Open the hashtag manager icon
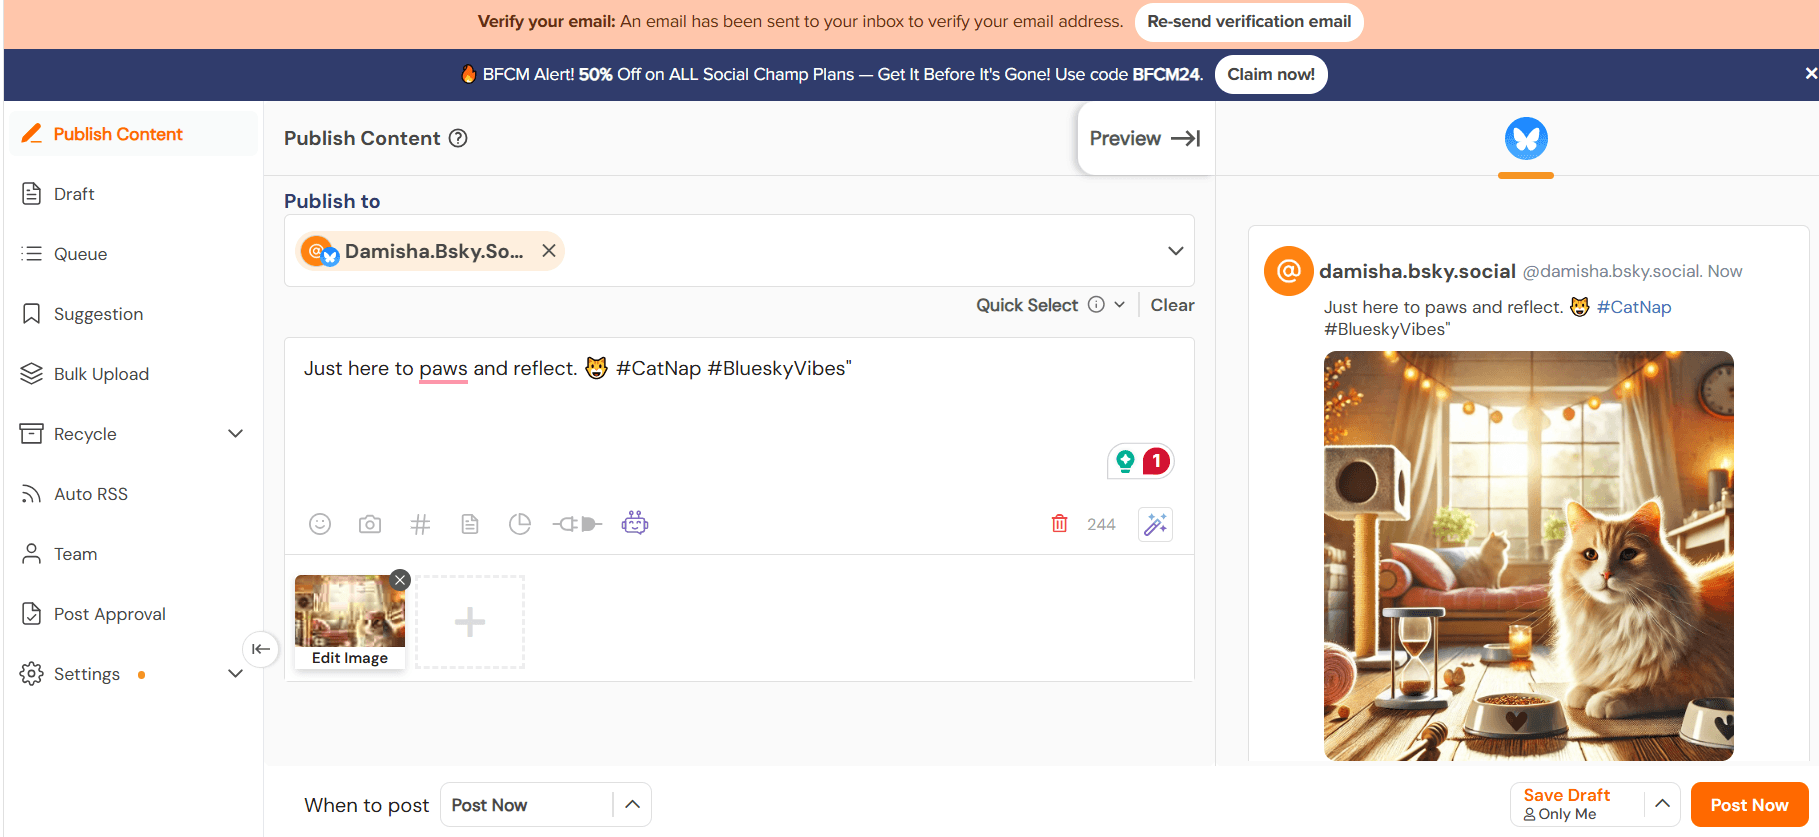The width and height of the screenshot is (1819, 837). click(420, 524)
